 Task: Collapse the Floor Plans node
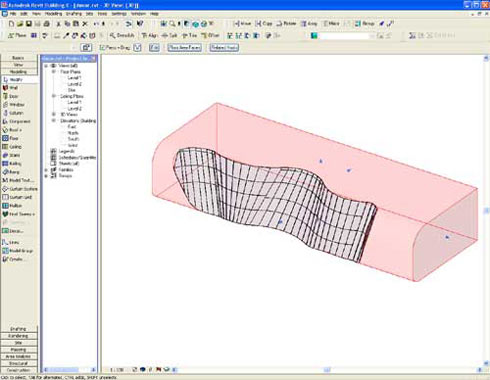[x=53, y=72]
